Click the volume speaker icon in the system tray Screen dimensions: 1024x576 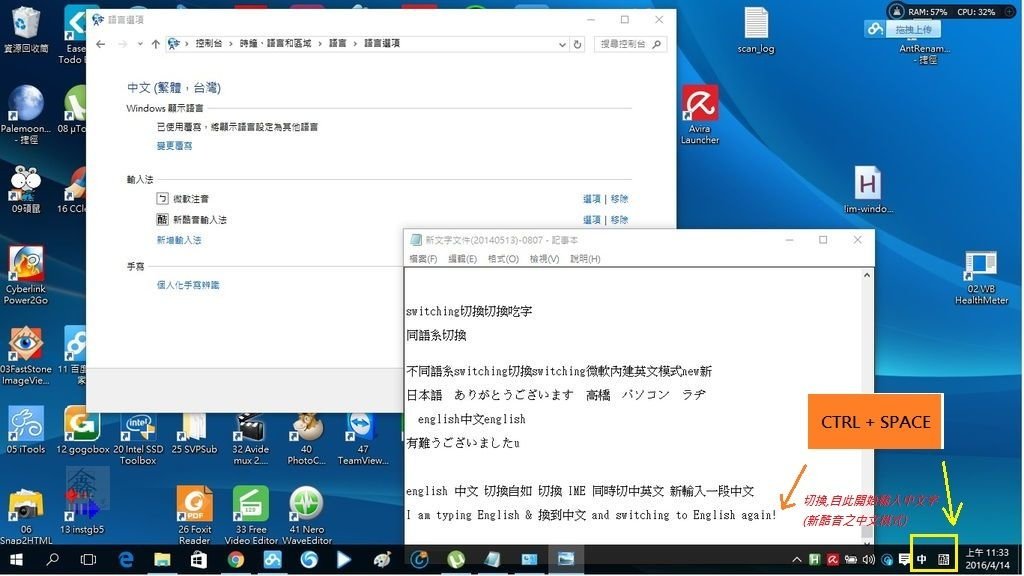[x=869, y=560]
